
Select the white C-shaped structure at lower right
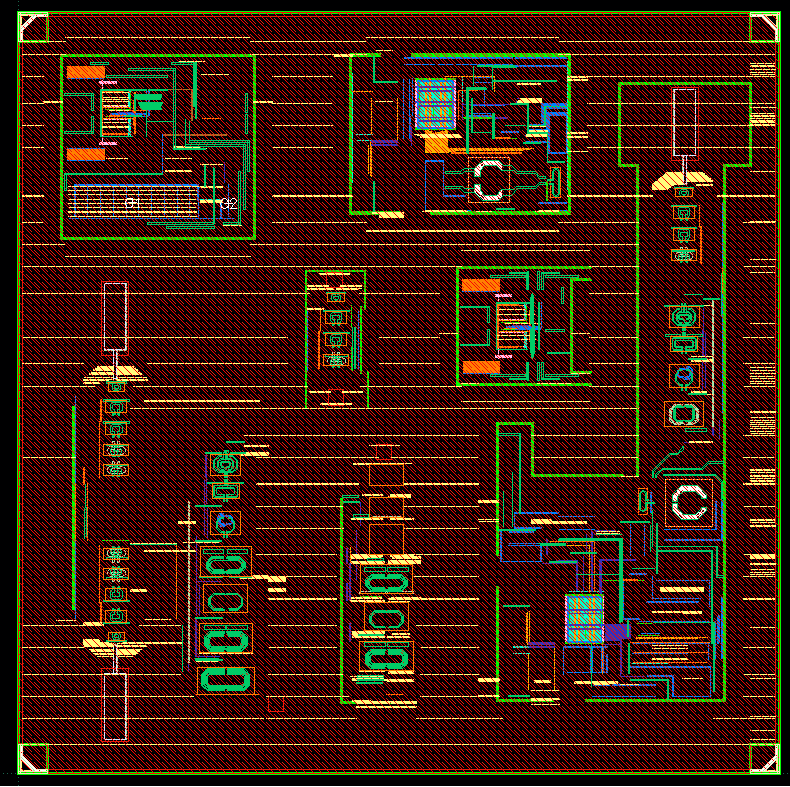click(688, 501)
